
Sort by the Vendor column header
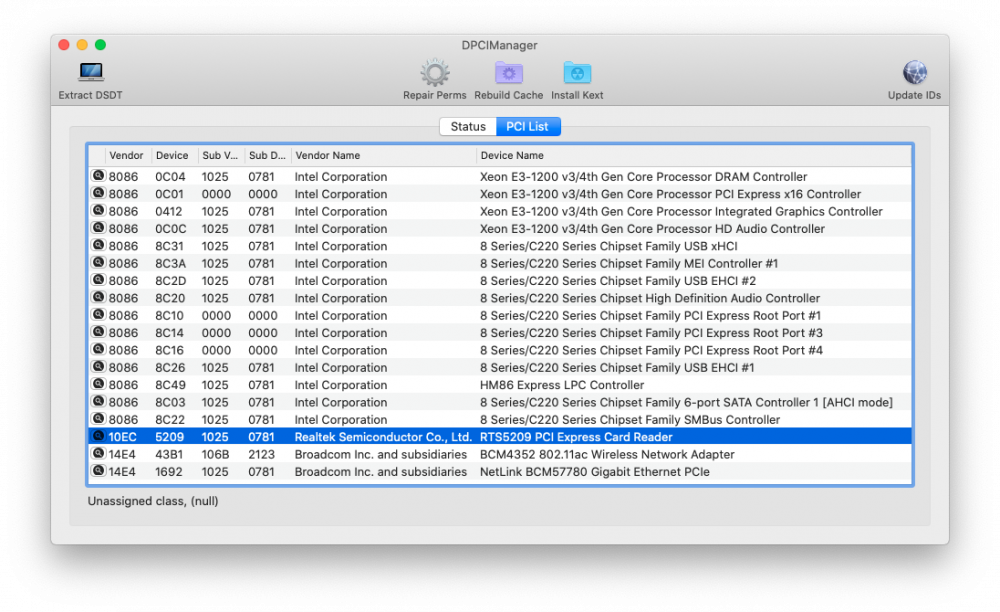pyautogui.click(x=126, y=156)
